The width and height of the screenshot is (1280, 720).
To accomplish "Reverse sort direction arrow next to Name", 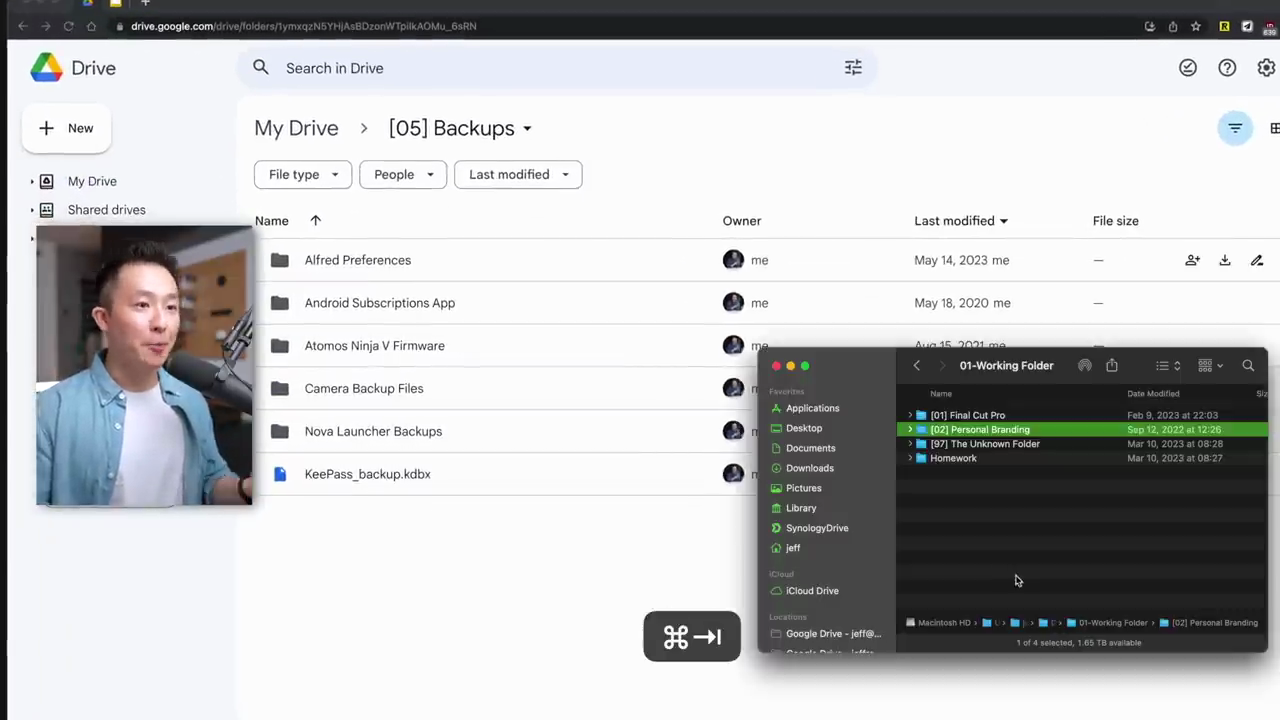I will pos(315,221).
